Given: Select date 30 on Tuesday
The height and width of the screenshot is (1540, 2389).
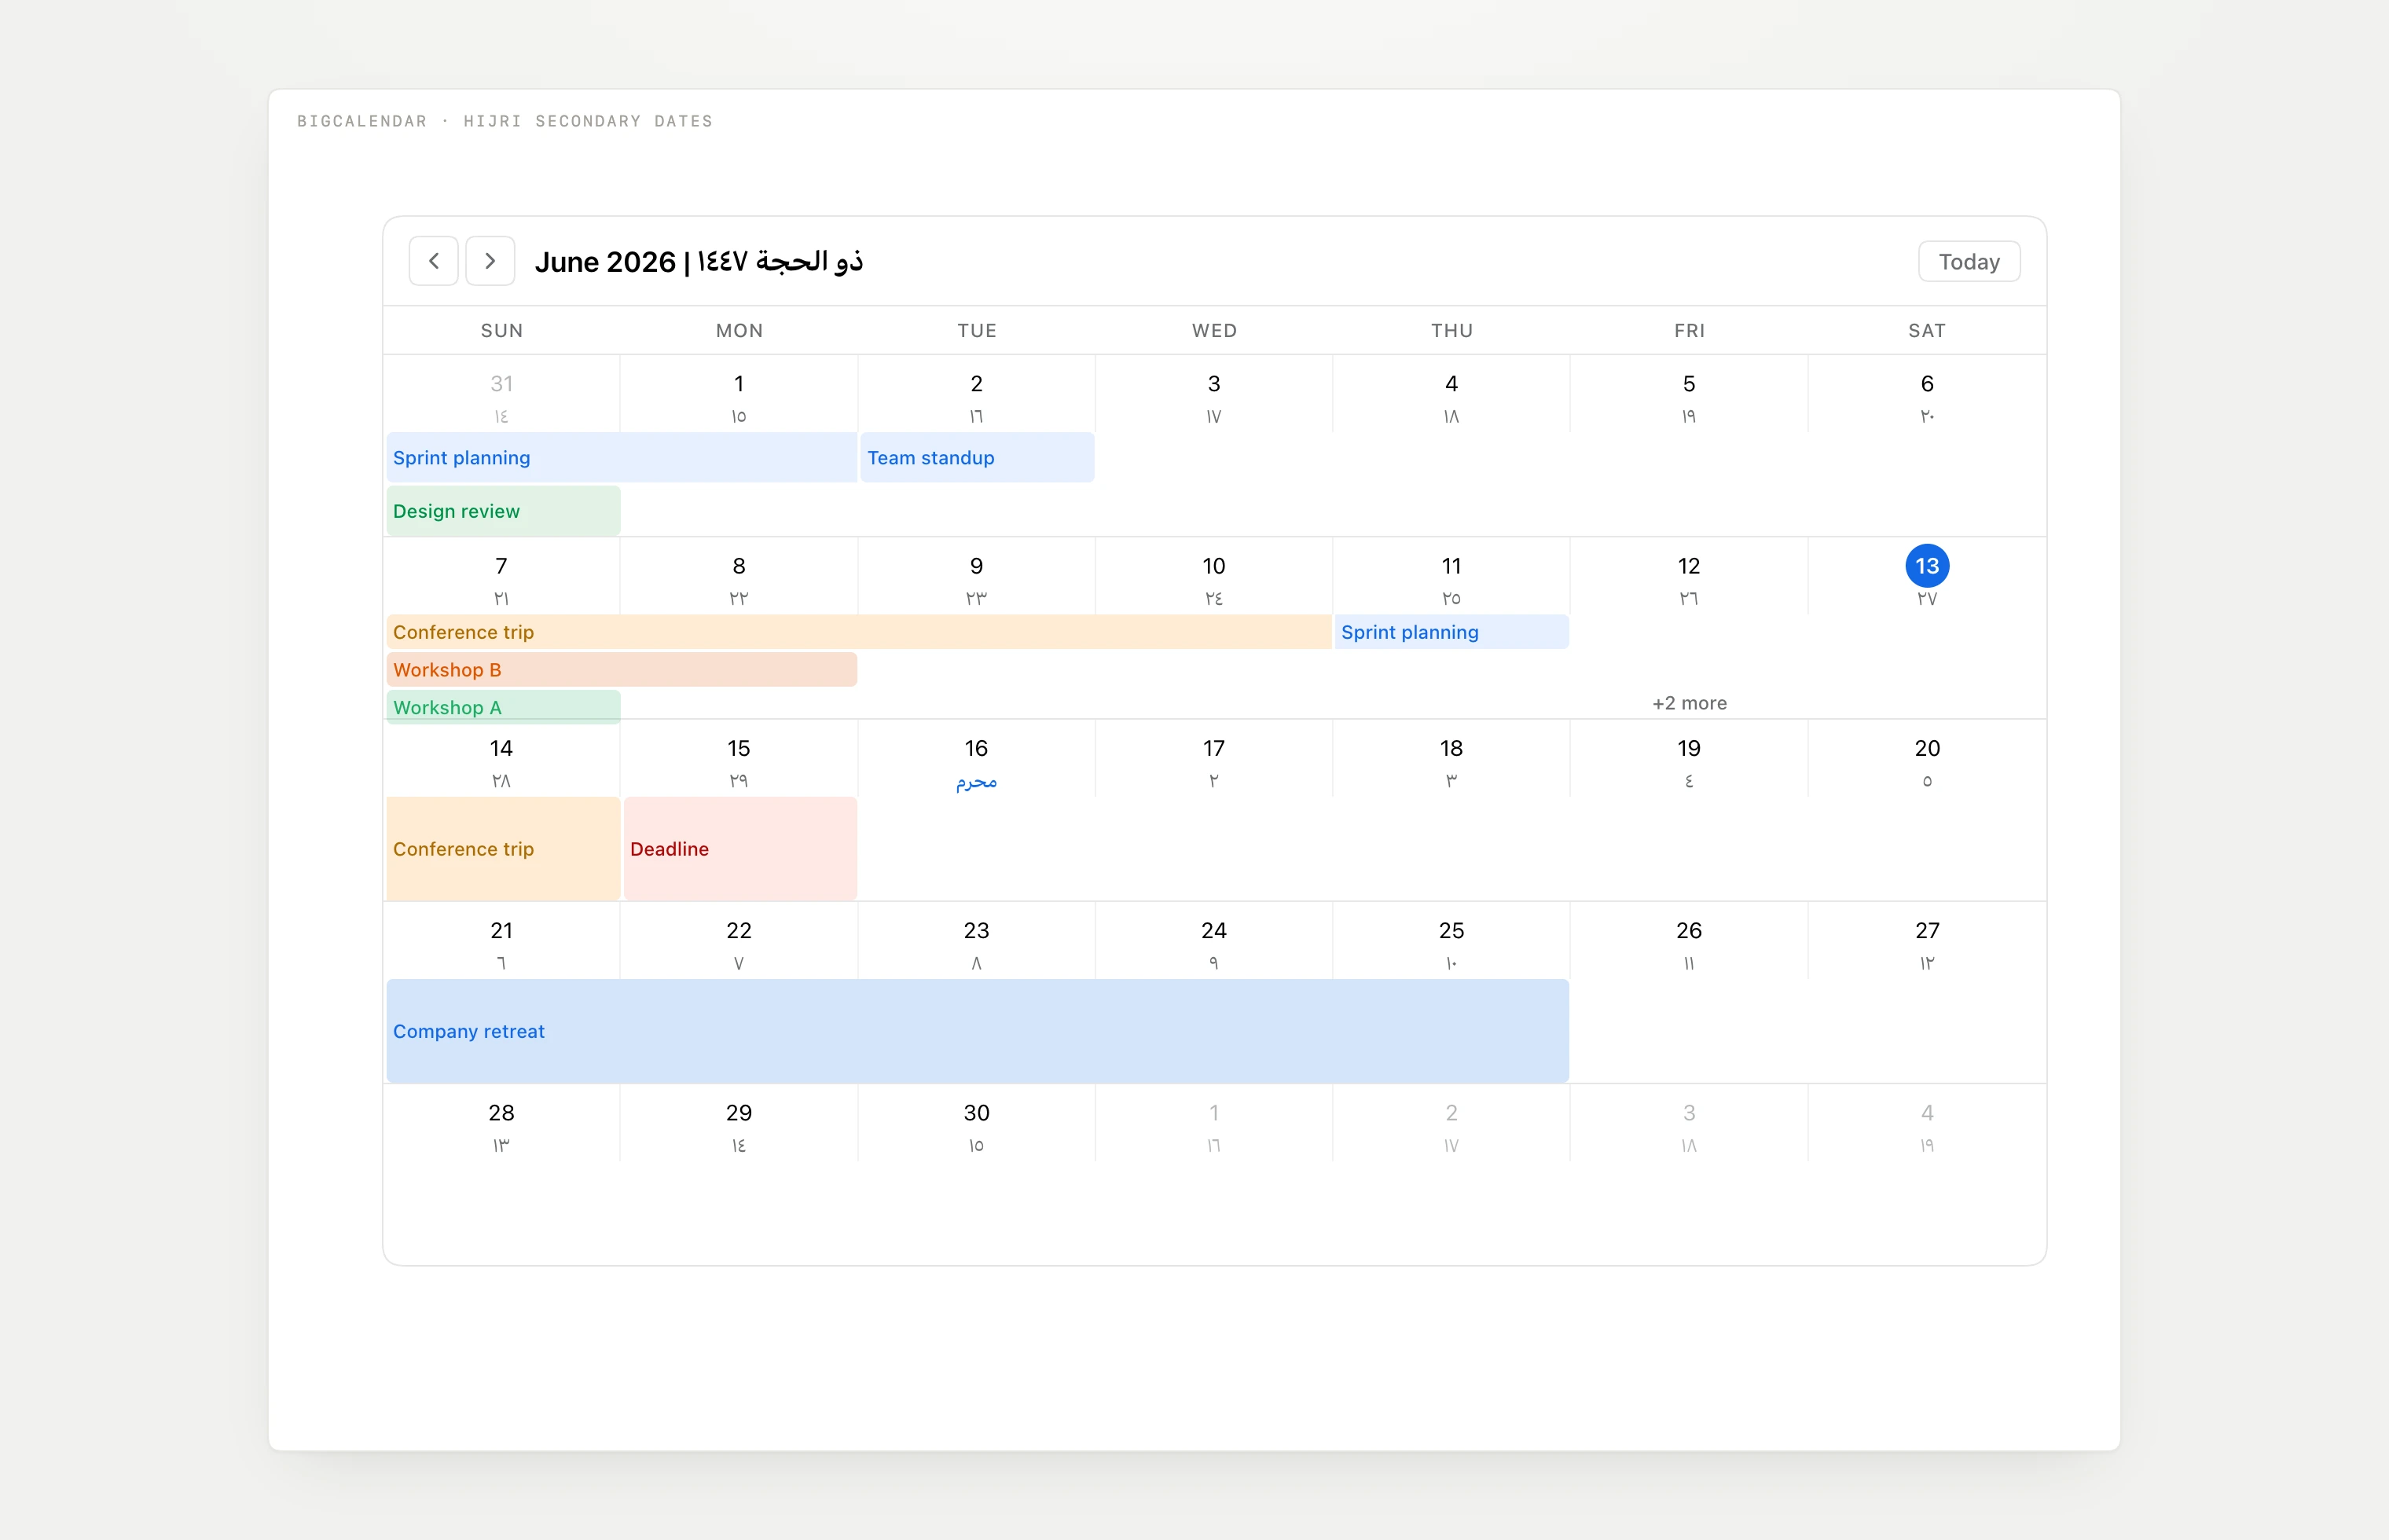Looking at the screenshot, I should [976, 1113].
